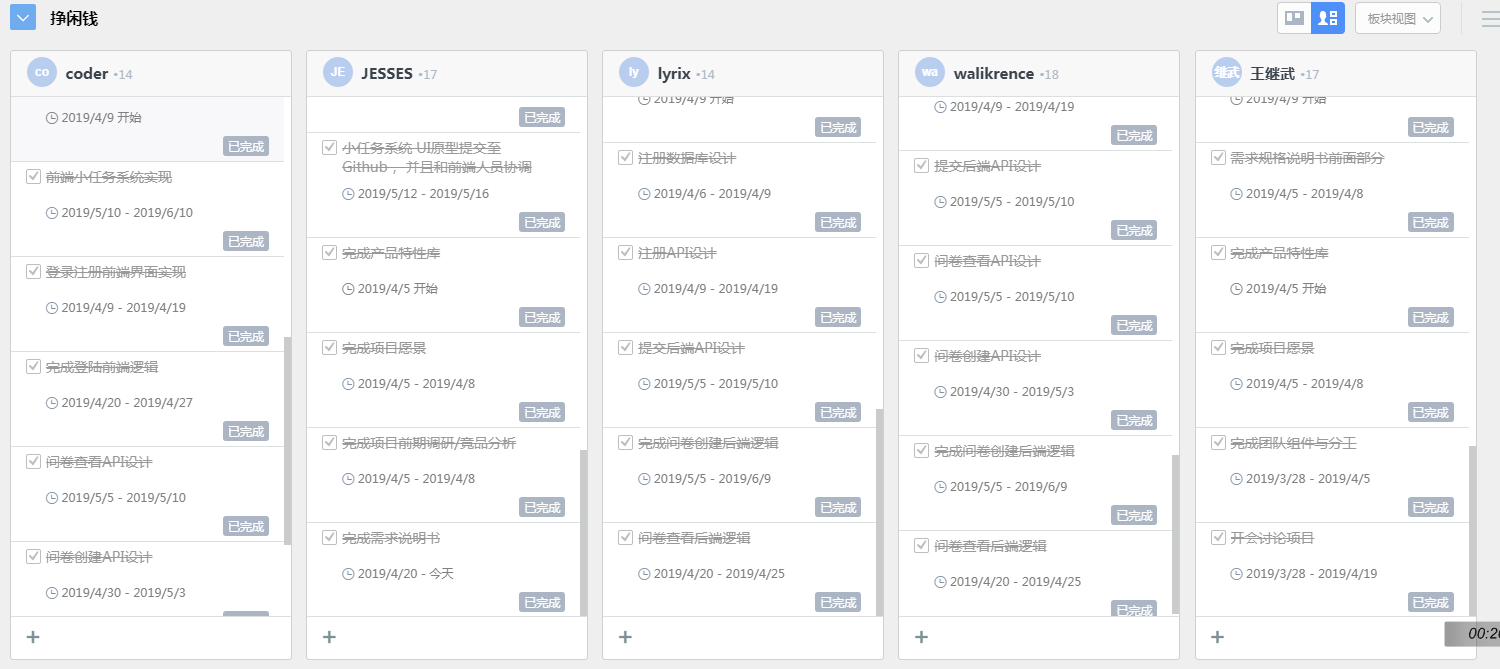Click the blue project dropdown arrow icon
The height and width of the screenshot is (669, 1500).
pos(23,17)
